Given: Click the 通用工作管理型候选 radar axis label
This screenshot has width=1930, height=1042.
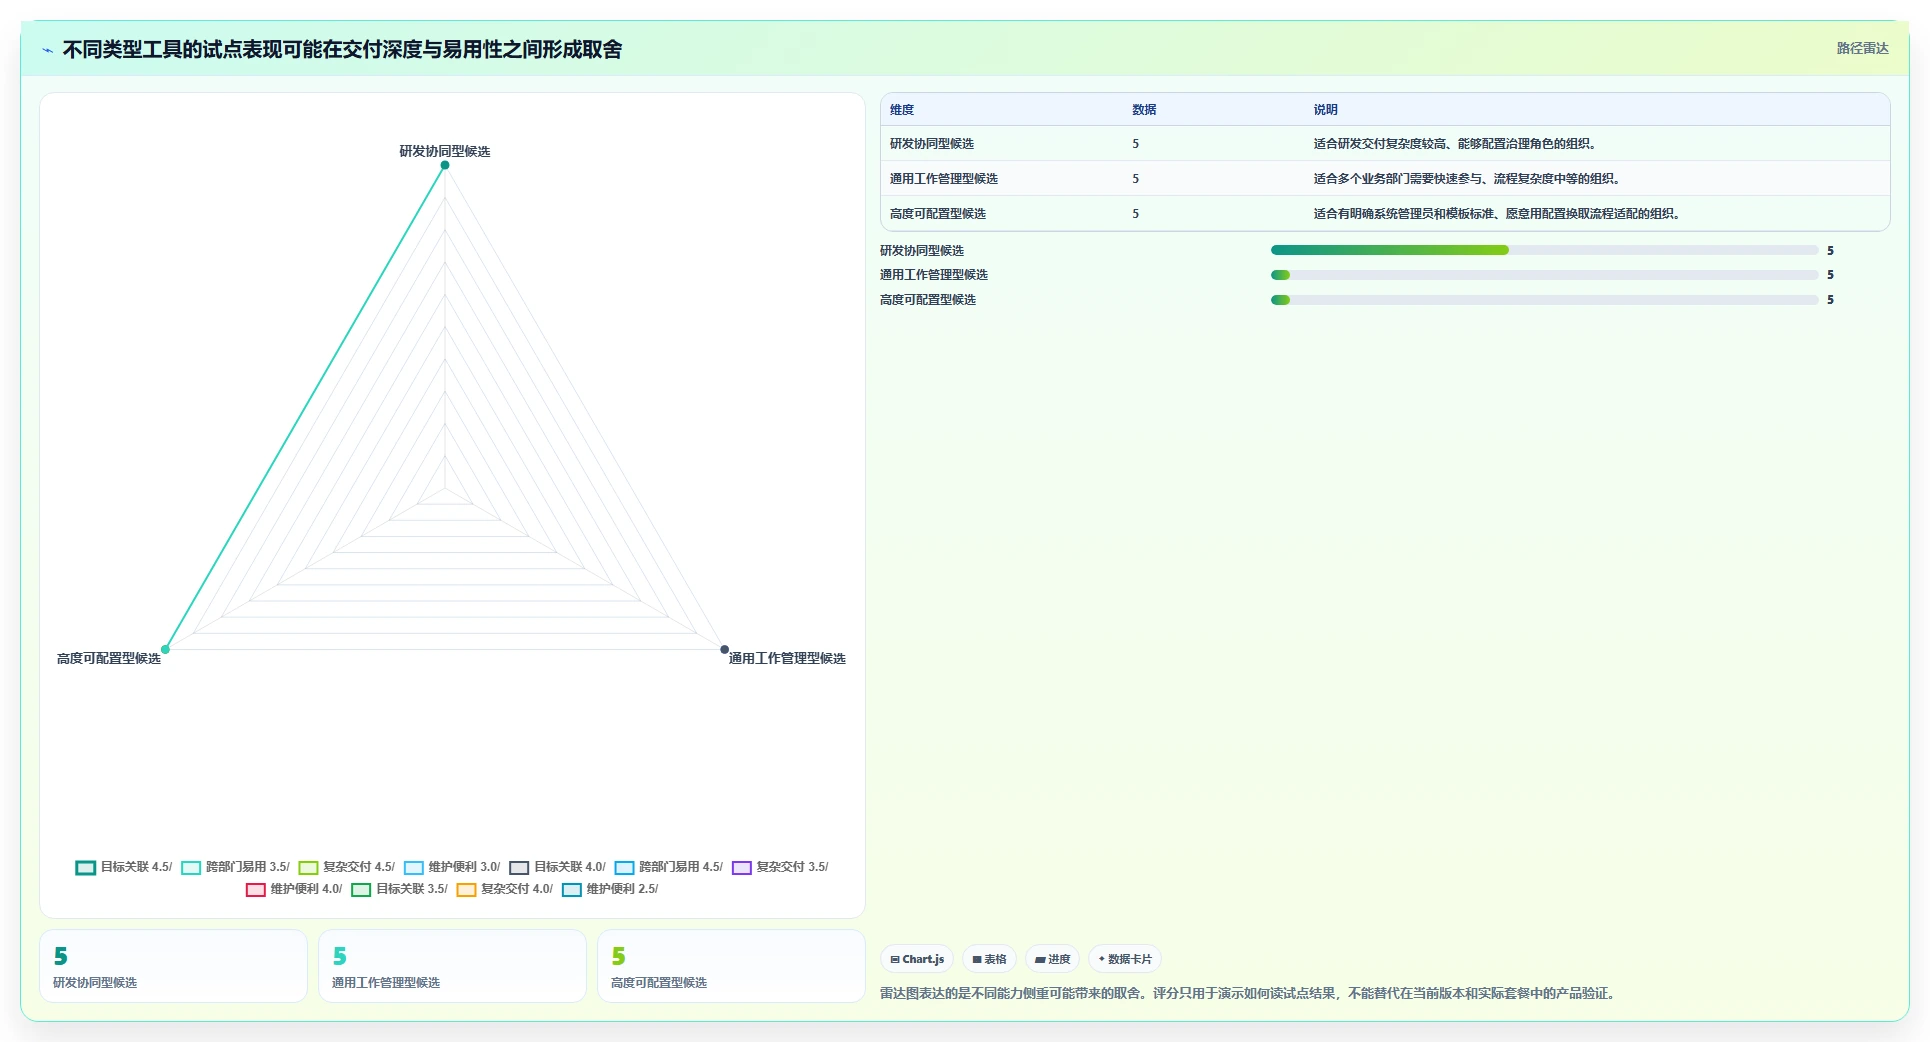Looking at the screenshot, I should click(787, 658).
